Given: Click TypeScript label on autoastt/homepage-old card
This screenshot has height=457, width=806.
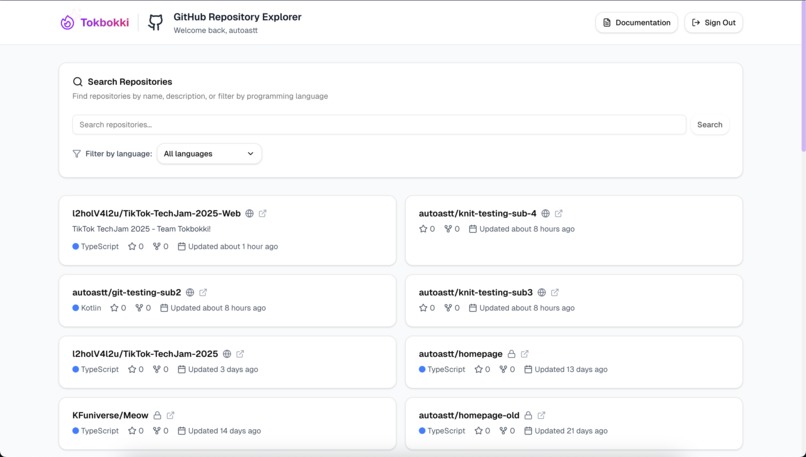Looking at the screenshot, I should click(x=446, y=431).
